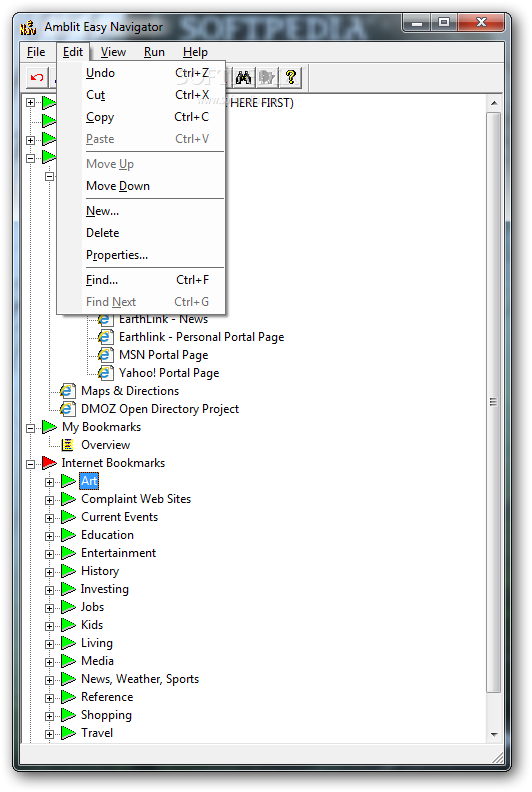Expand the plus box of the HERE FIRST row
Screen dimensions: 532x792
(31, 103)
